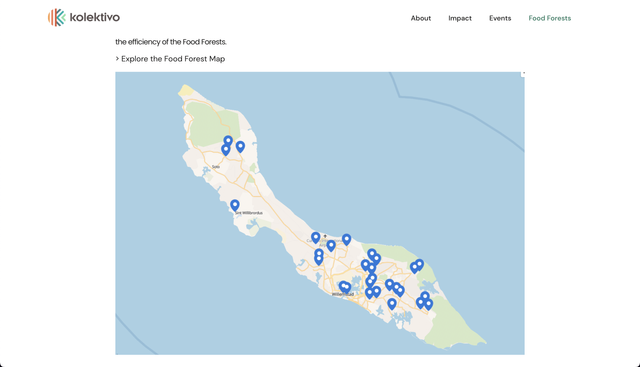Click the map pin at Sint Willibrordus
640x367 pixels.
235,205
